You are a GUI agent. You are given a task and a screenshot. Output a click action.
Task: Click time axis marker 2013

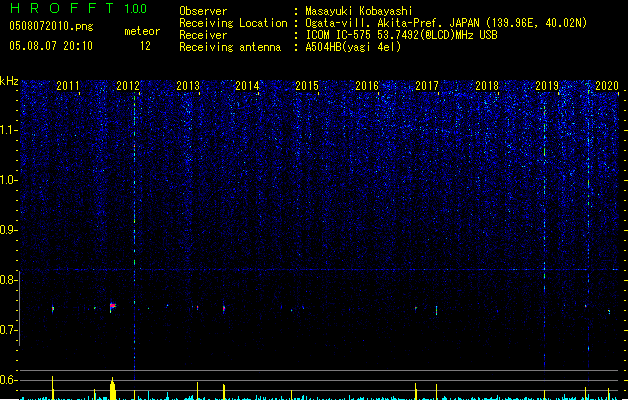tap(188, 86)
